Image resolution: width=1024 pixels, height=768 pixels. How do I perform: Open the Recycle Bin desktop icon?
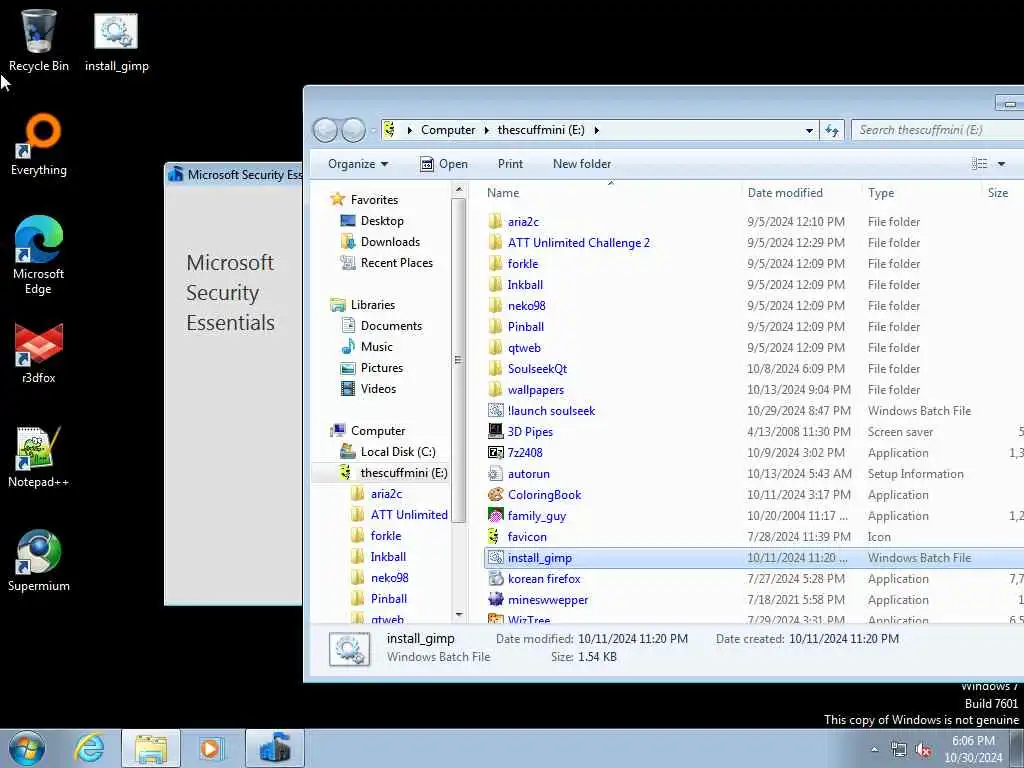tap(39, 40)
